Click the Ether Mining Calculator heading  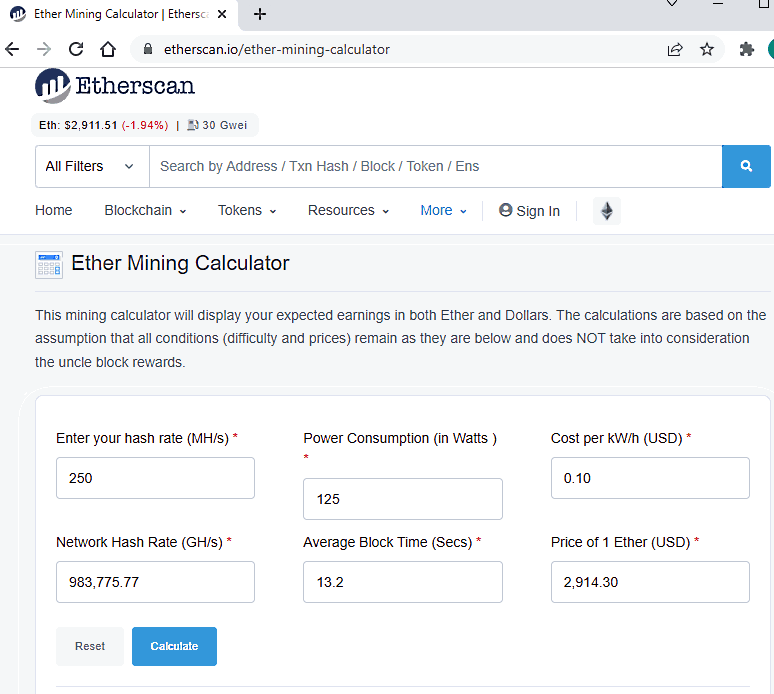pyautogui.click(x=180, y=263)
